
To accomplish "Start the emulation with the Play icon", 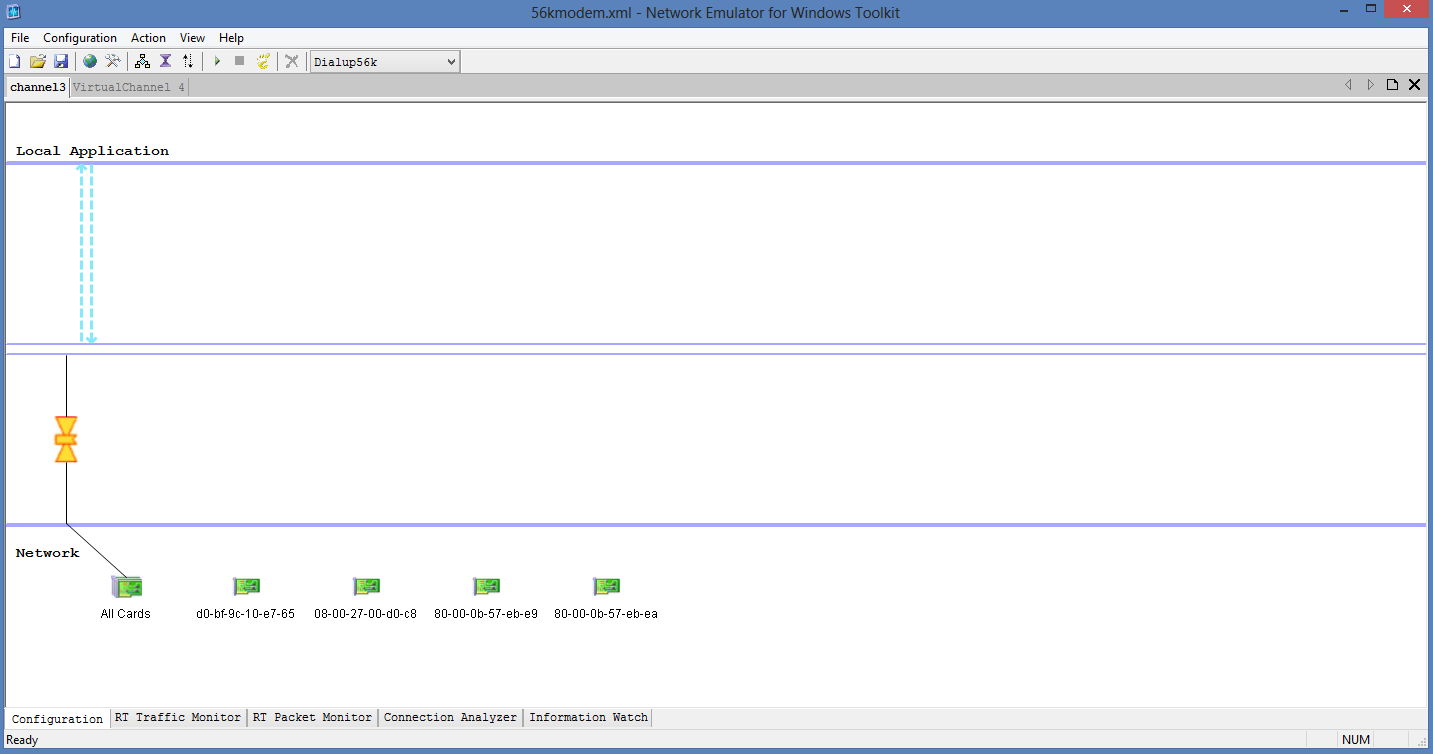I will [x=217, y=60].
